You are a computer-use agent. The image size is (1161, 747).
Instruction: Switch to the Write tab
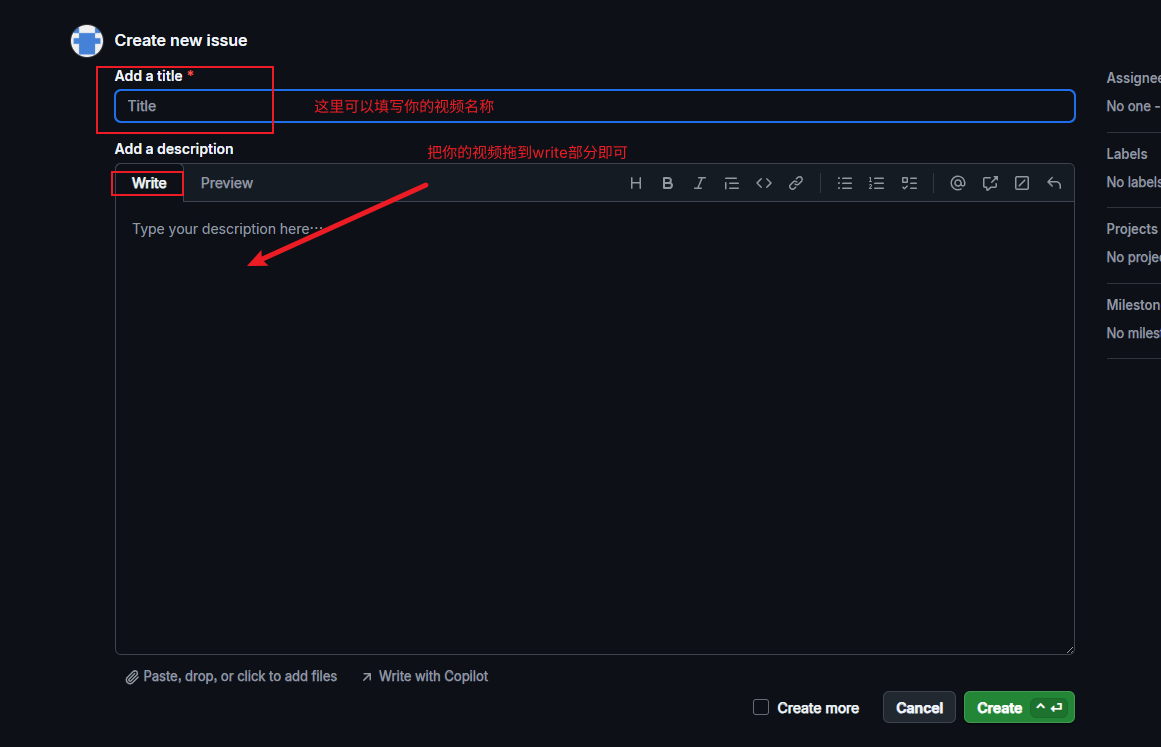click(x=149, y=183)
